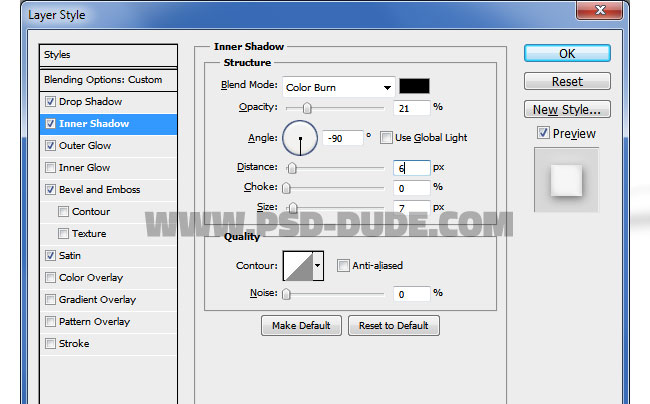Open the Blend Mode Color Burn dropdown
650x404 pixels.
click(338, 87)
